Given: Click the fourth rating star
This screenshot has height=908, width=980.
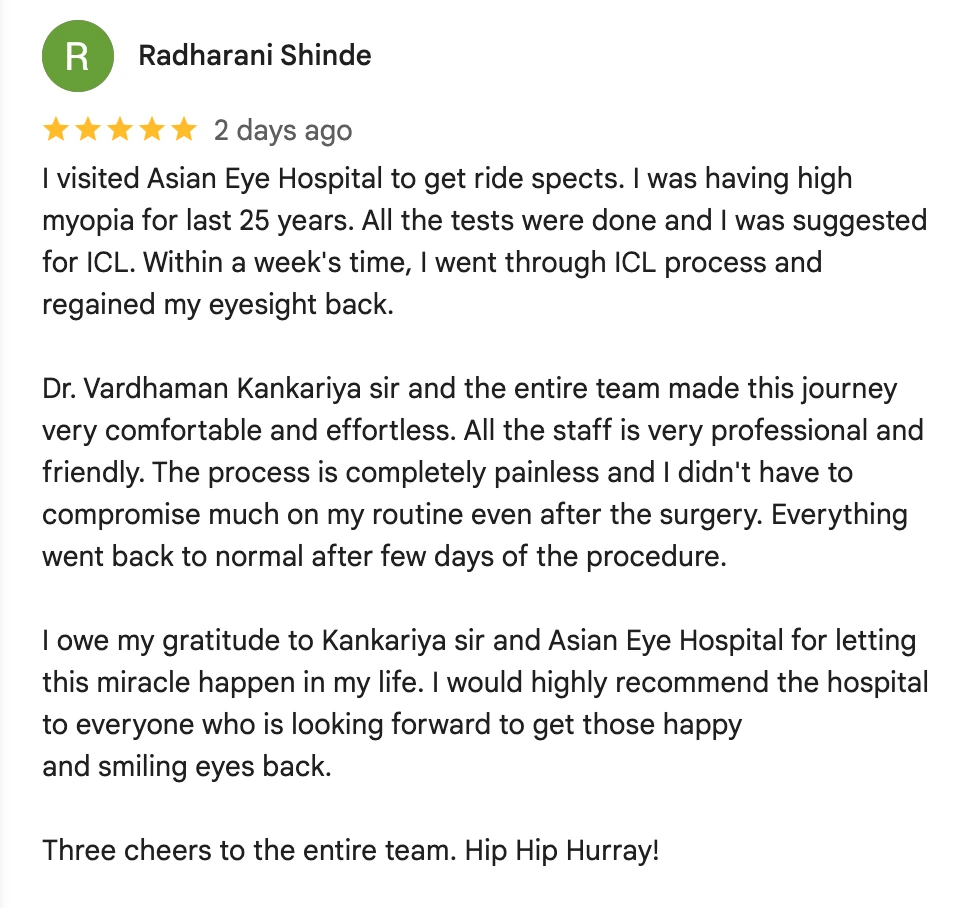Looking at the screenshot, I should (152, 130).
